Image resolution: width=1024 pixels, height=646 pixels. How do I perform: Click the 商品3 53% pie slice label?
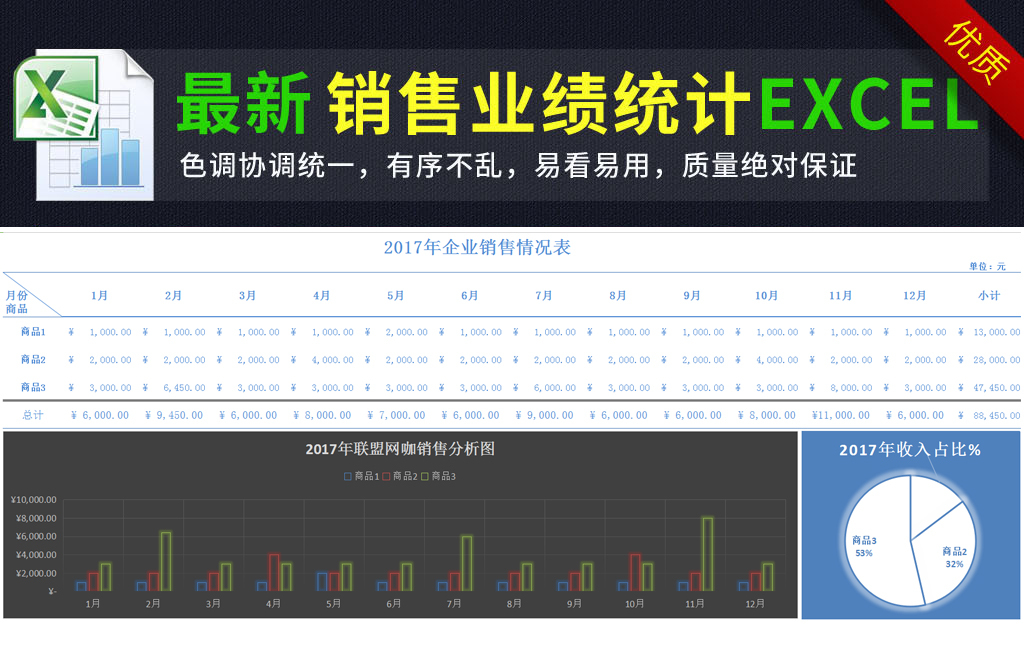click(x=864, y=547)
